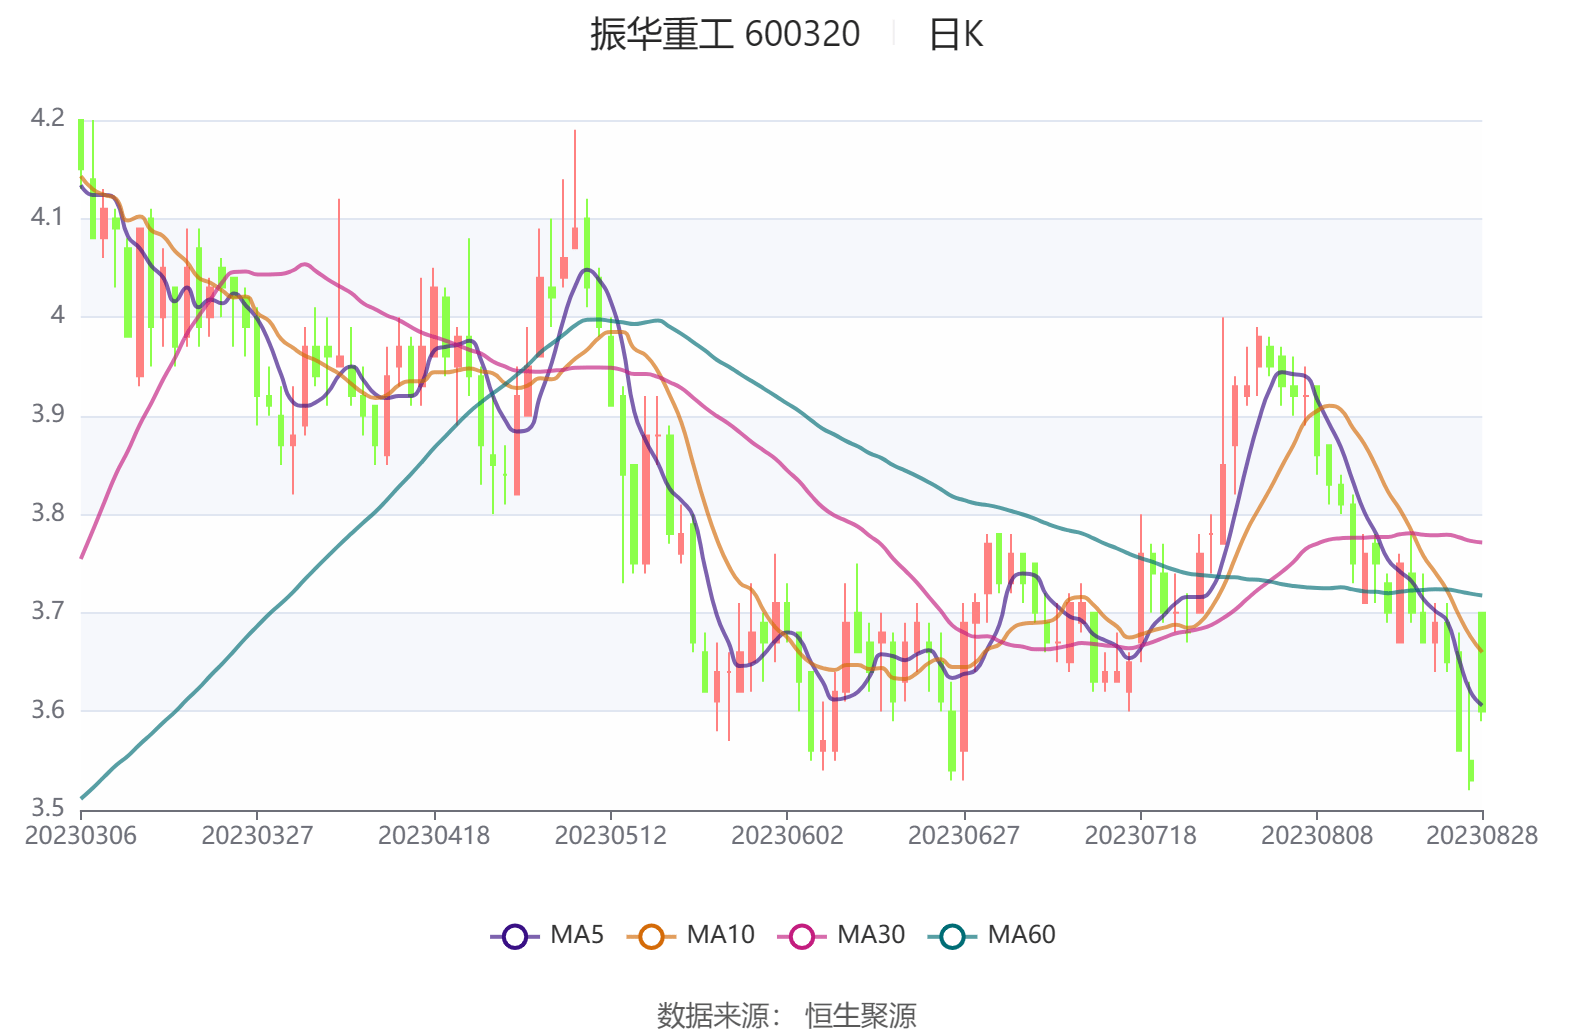Click the pink MA30 legend circle icon
1574x1034 pixels.
tap(802, 937)
